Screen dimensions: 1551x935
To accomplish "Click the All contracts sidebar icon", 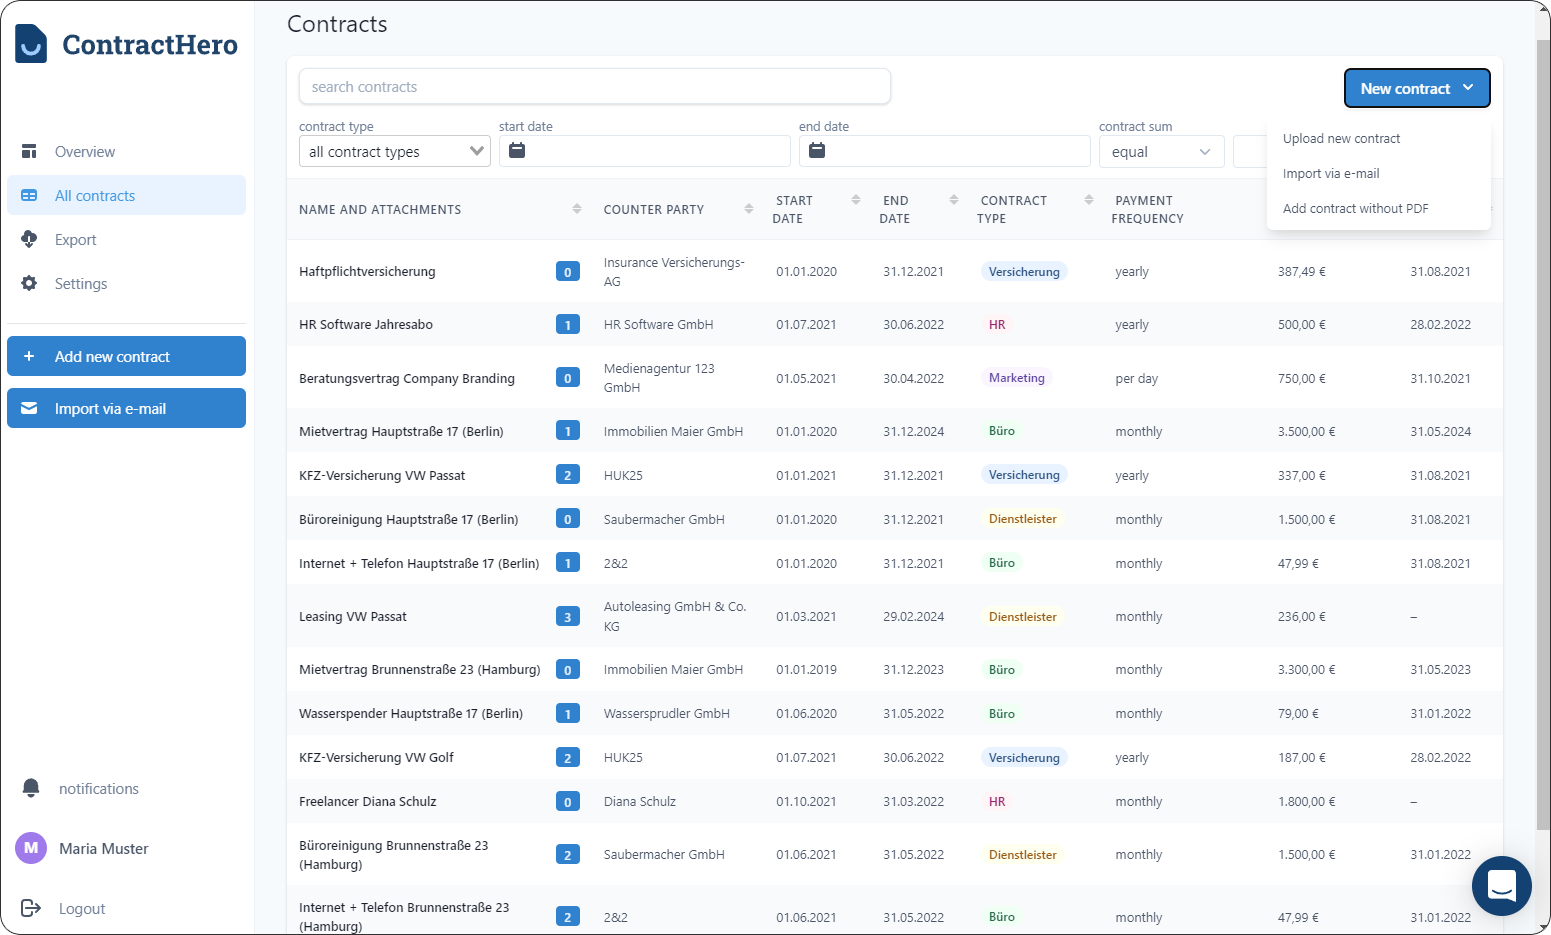I will click(30, 195).
